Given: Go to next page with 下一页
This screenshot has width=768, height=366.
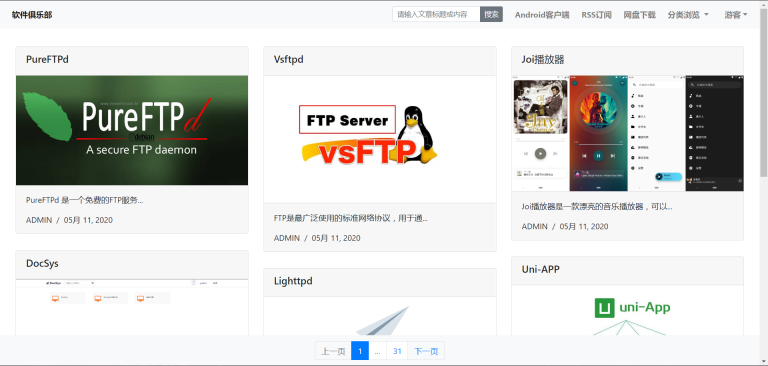Looking at the screenshot, I should (x=426, y=351).
